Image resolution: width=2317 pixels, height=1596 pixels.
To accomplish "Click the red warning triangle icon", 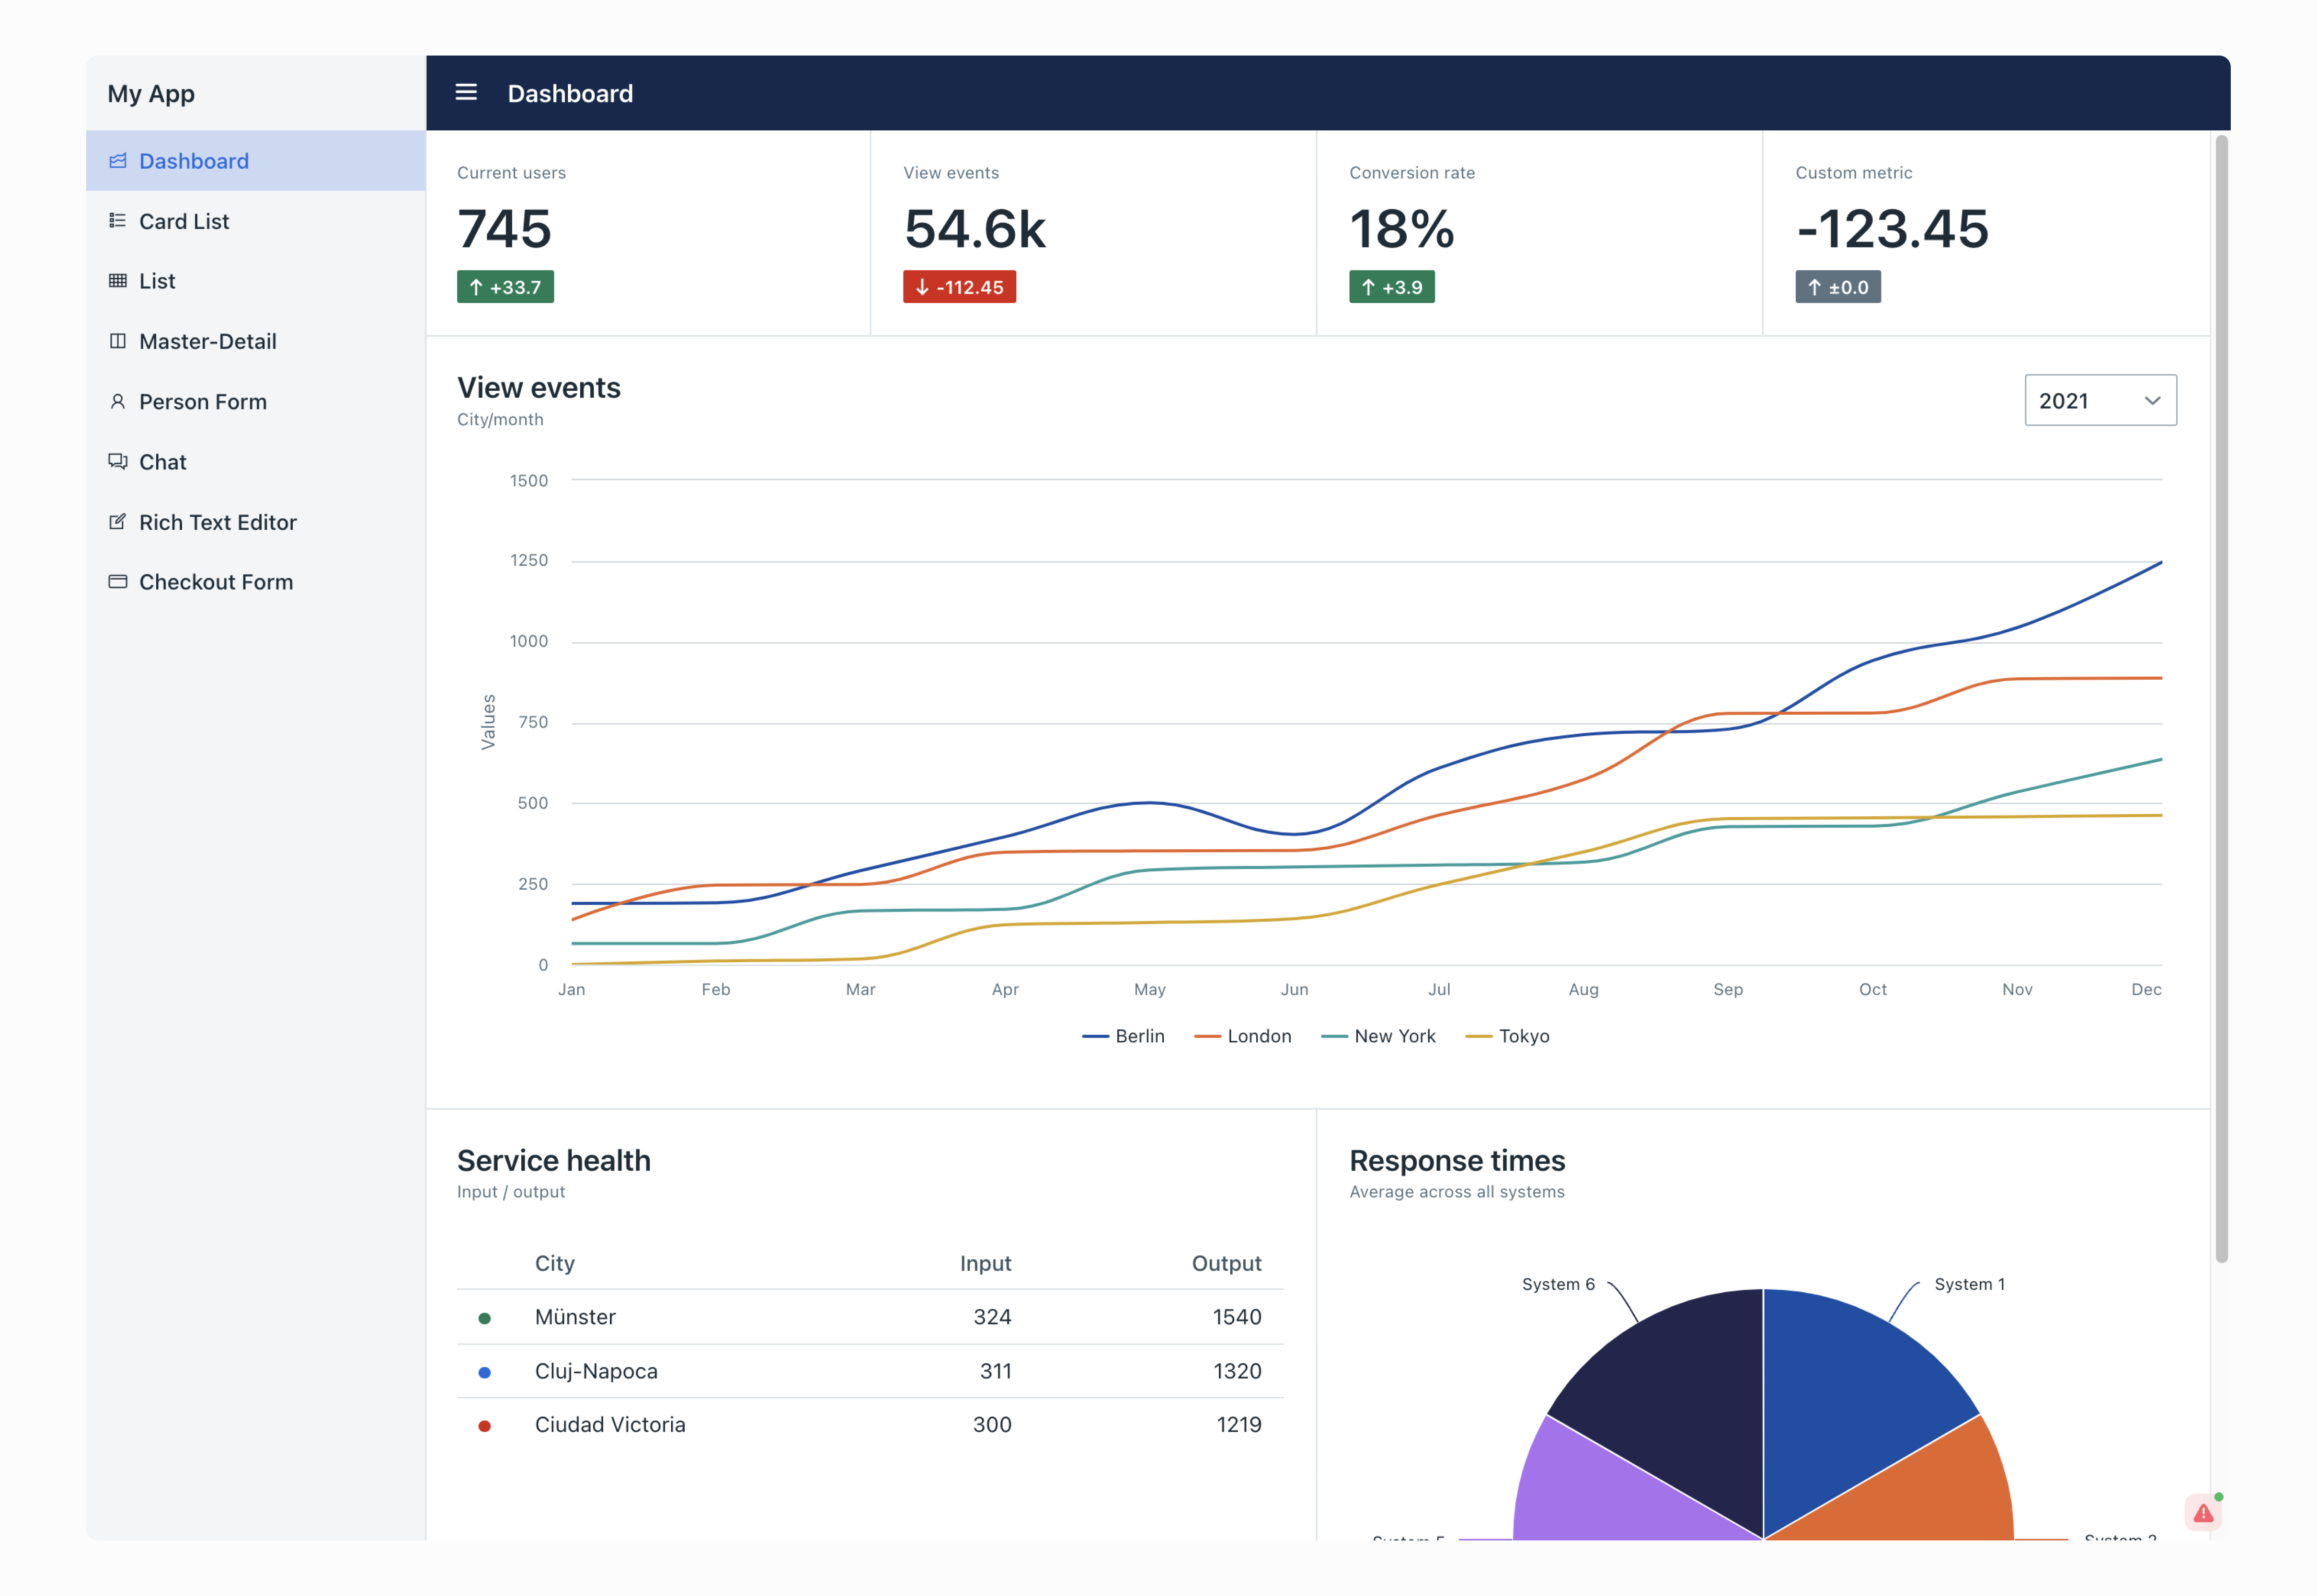I will pyautogui.click(x=2203, y=1513).
